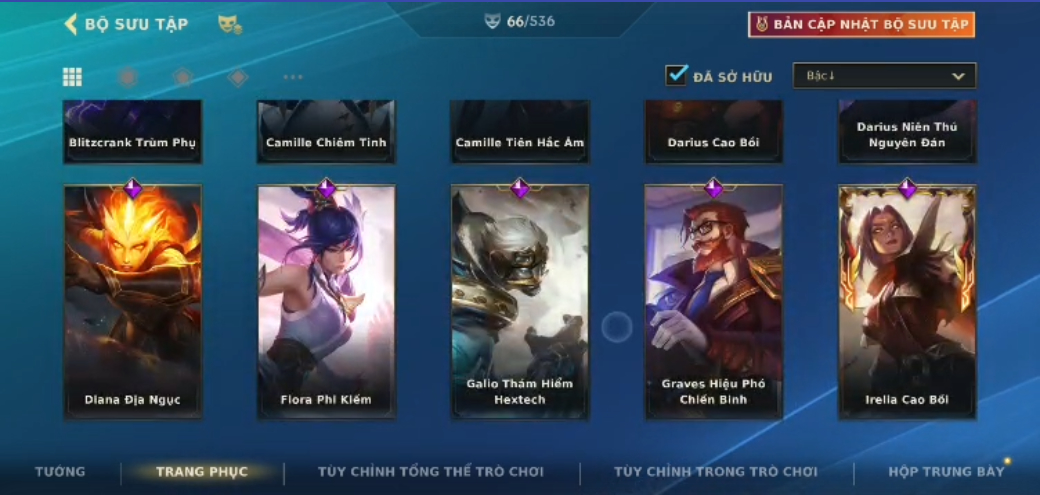Switch to Tùy Chỉnh Tổng Thể Trò Chơi tab
This screenshot has width=1040, height=495.
(430, 472)
